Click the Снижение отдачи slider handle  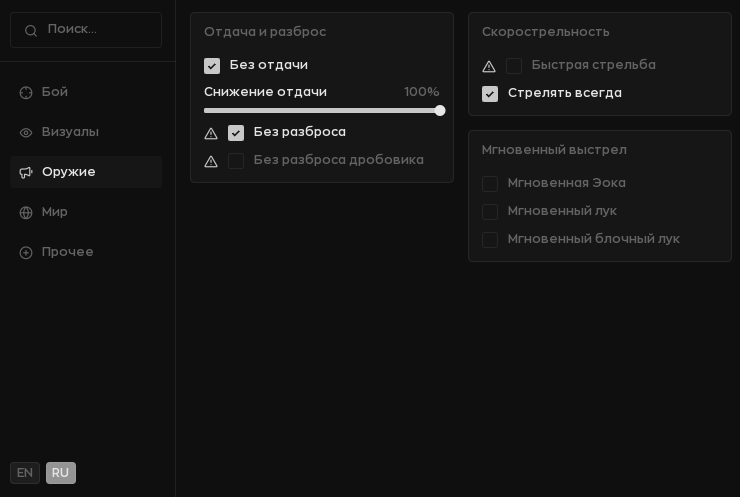click(440, 110)
